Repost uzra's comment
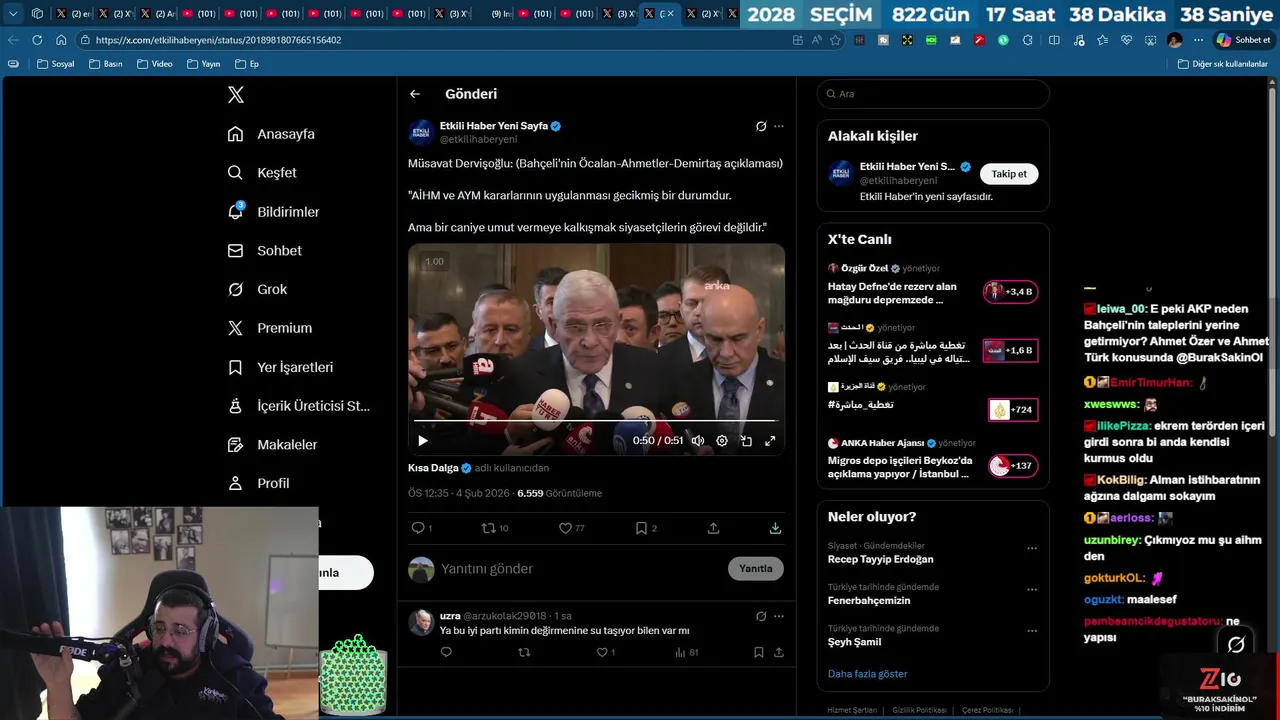 [x=524, y=652]
